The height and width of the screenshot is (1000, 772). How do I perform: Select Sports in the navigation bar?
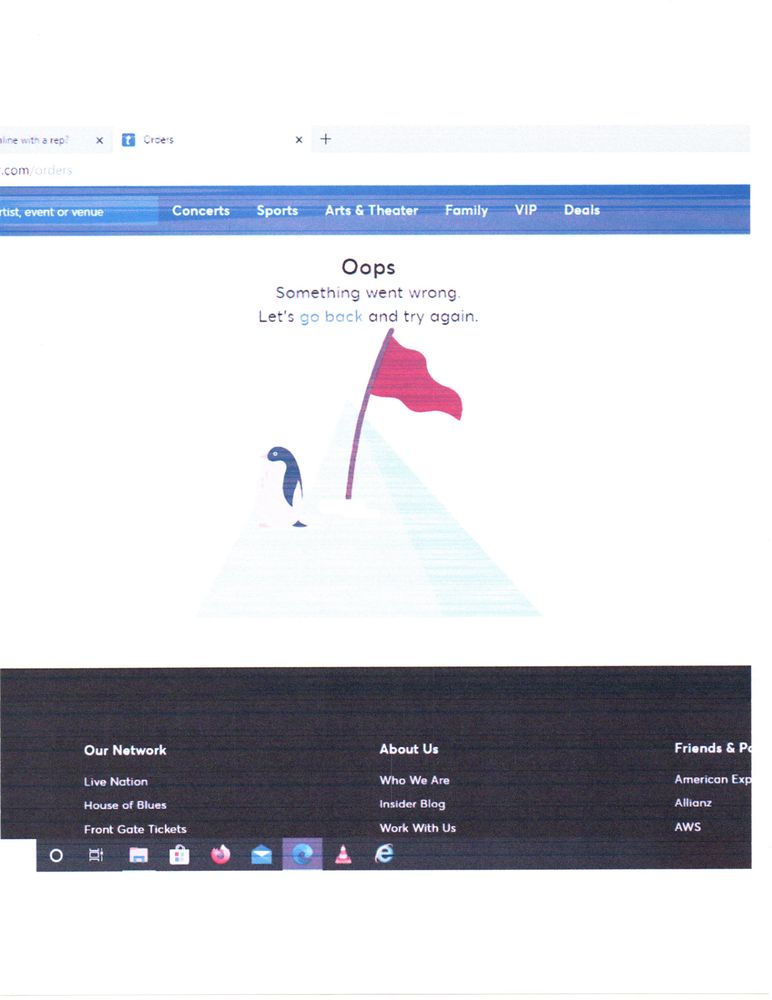pyautogui.click(x=277, y=211)
